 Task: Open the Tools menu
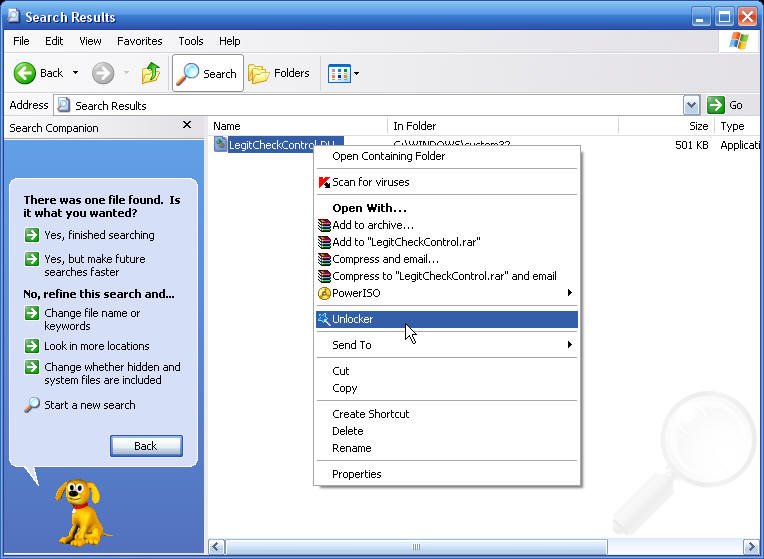[191, 41]
